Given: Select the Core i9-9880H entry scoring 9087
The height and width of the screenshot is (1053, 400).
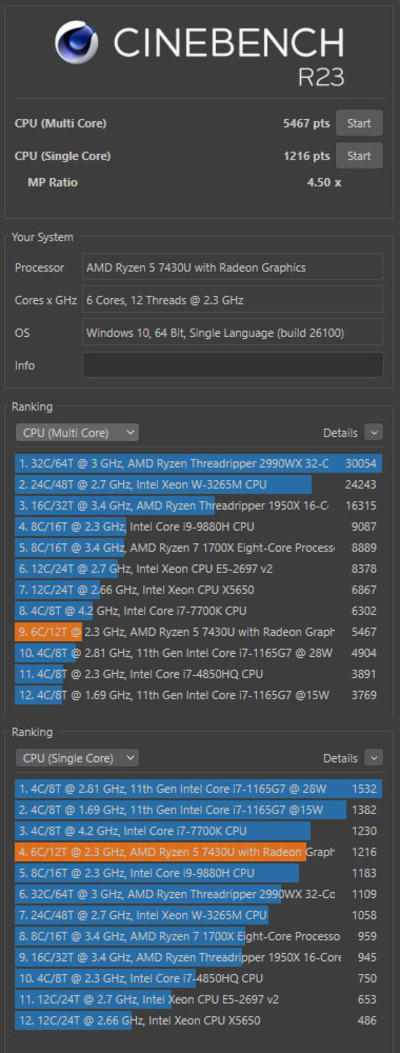Looking at the screenshot, I should click(x=199, y=526).
